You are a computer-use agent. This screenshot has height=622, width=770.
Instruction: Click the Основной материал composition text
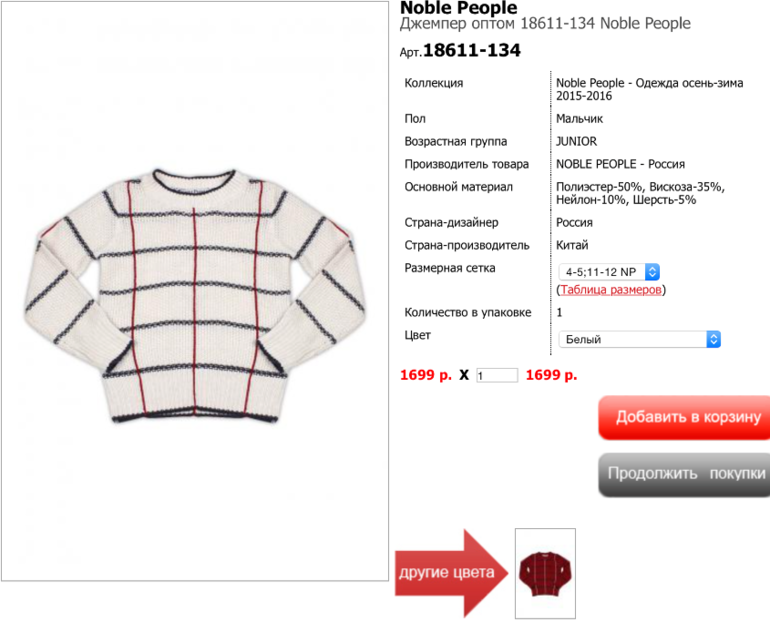640,193
